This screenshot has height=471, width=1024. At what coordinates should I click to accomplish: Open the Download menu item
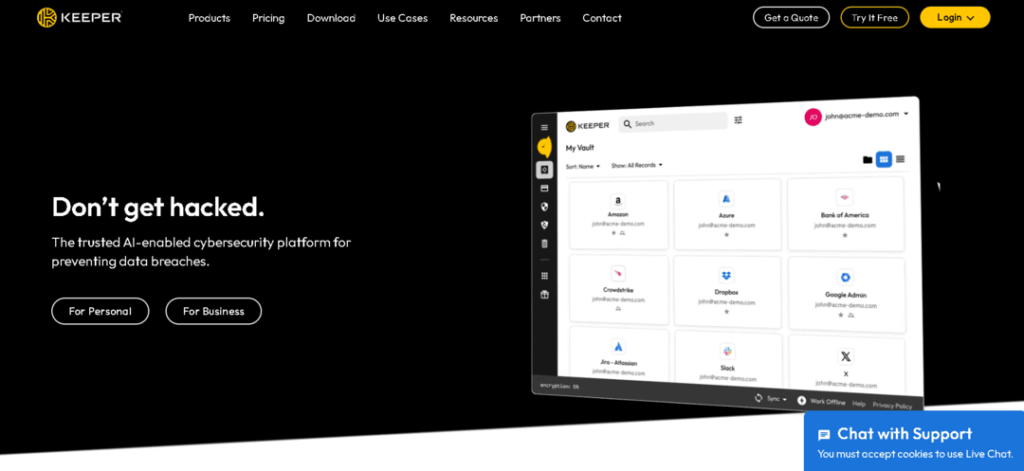point(331,18)
